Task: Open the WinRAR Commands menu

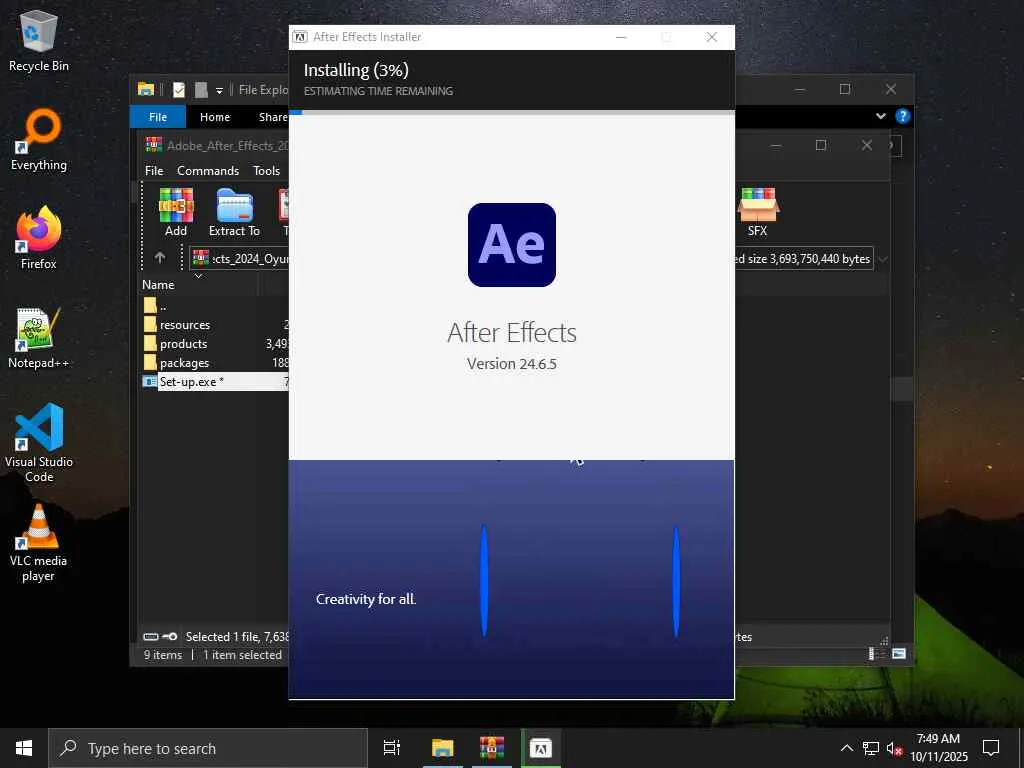Action: click(x=208, y=170)
